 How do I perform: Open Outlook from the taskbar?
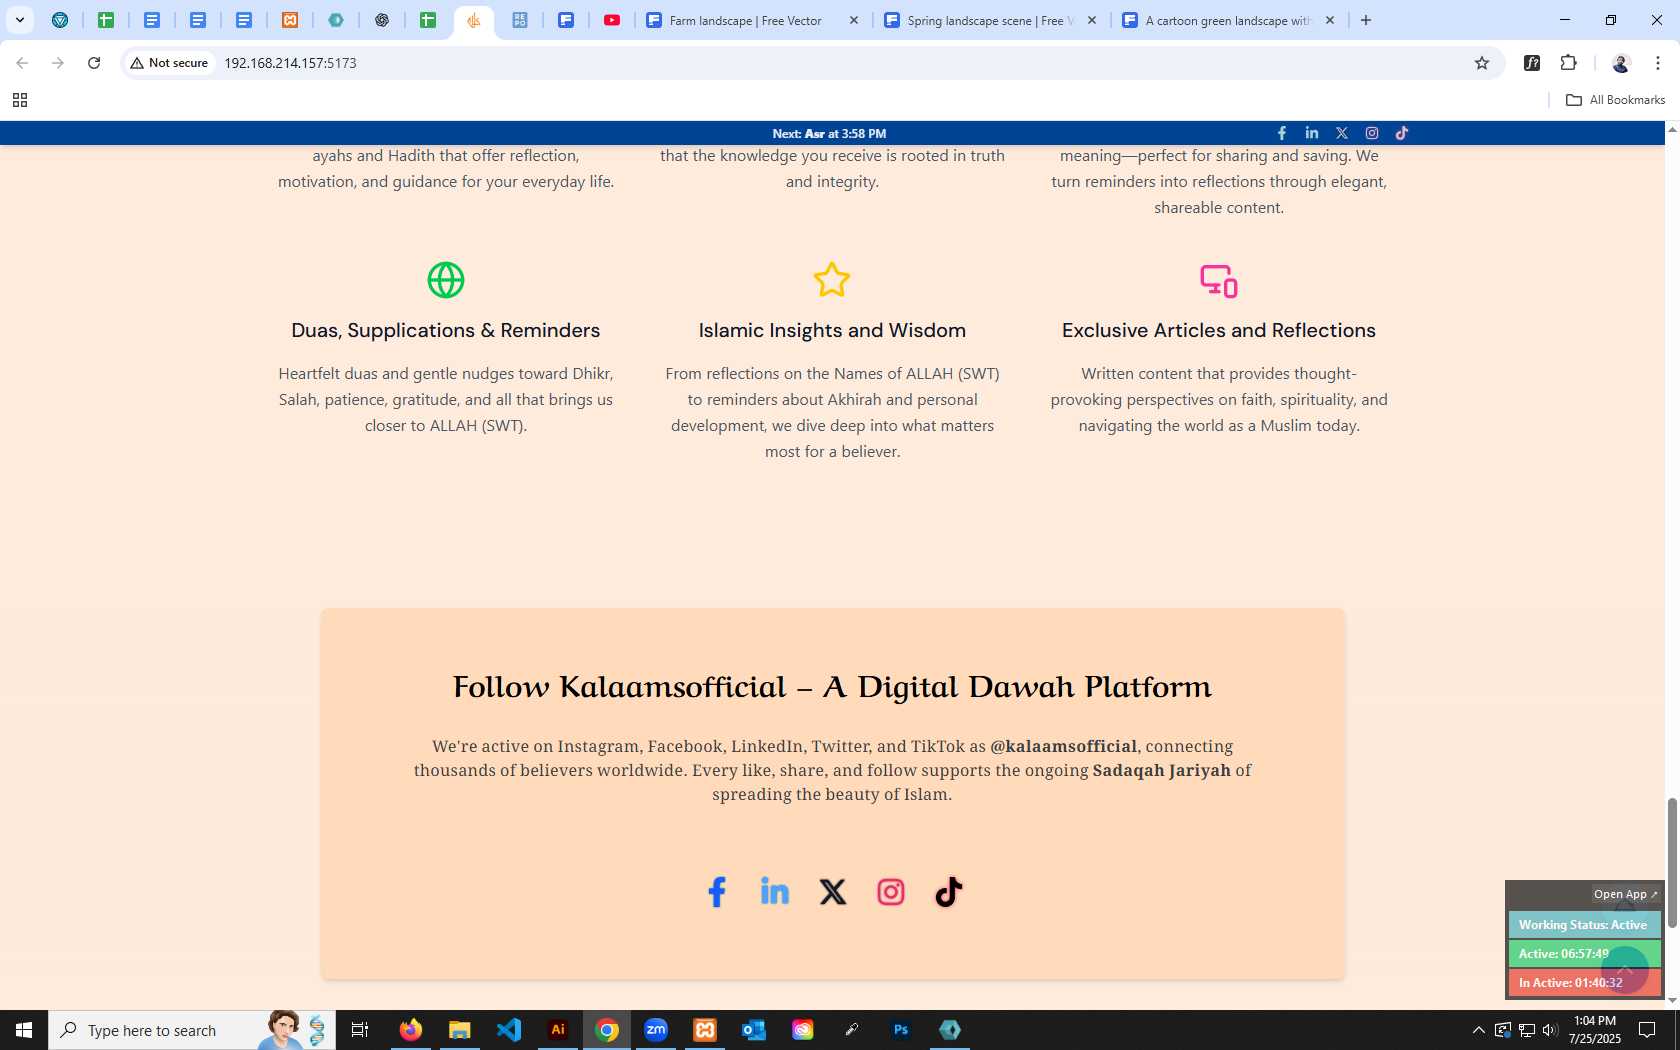coord(754,1030)
